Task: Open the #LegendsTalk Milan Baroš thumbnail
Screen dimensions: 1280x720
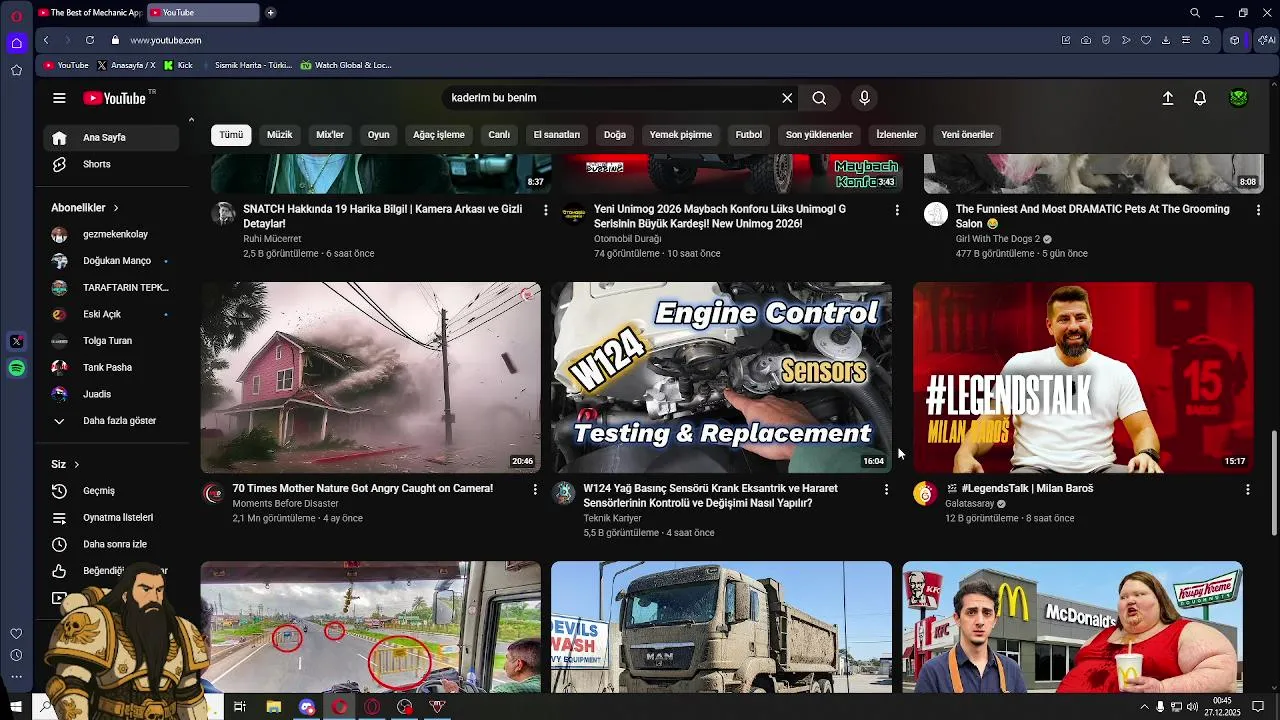Action: (x=1083, y=377)
